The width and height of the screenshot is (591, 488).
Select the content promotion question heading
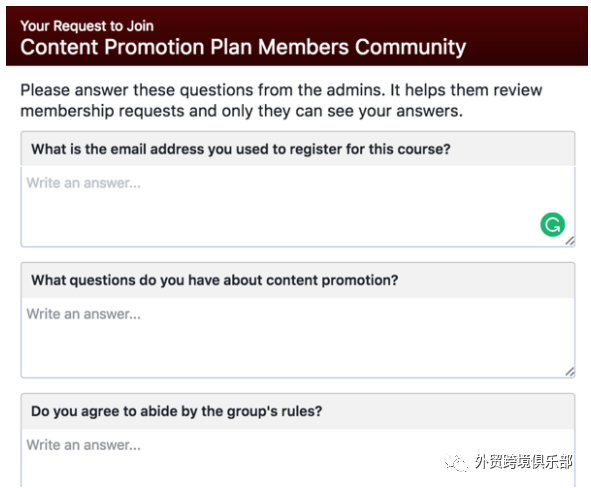[x=214, y=280]
